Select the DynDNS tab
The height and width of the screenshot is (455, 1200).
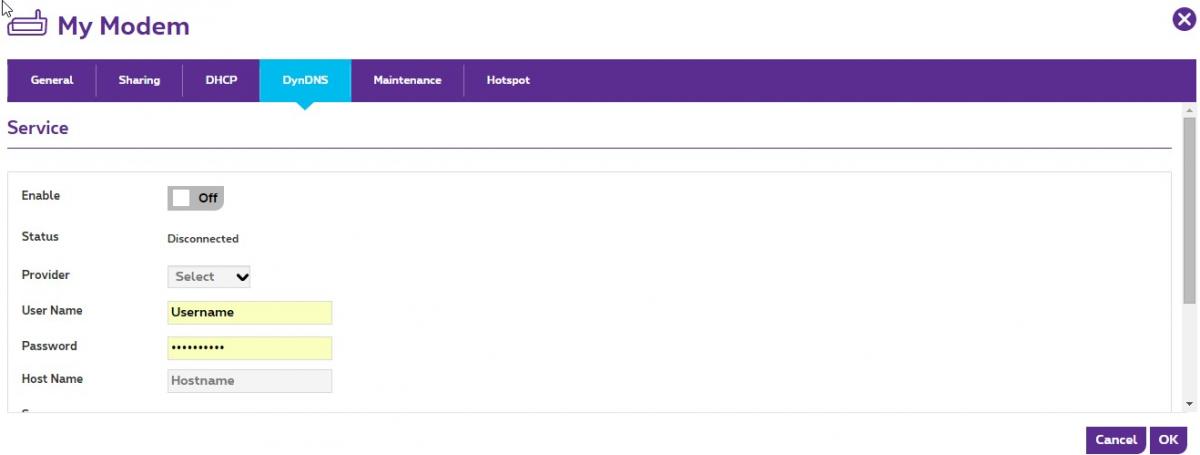(305, 80)
